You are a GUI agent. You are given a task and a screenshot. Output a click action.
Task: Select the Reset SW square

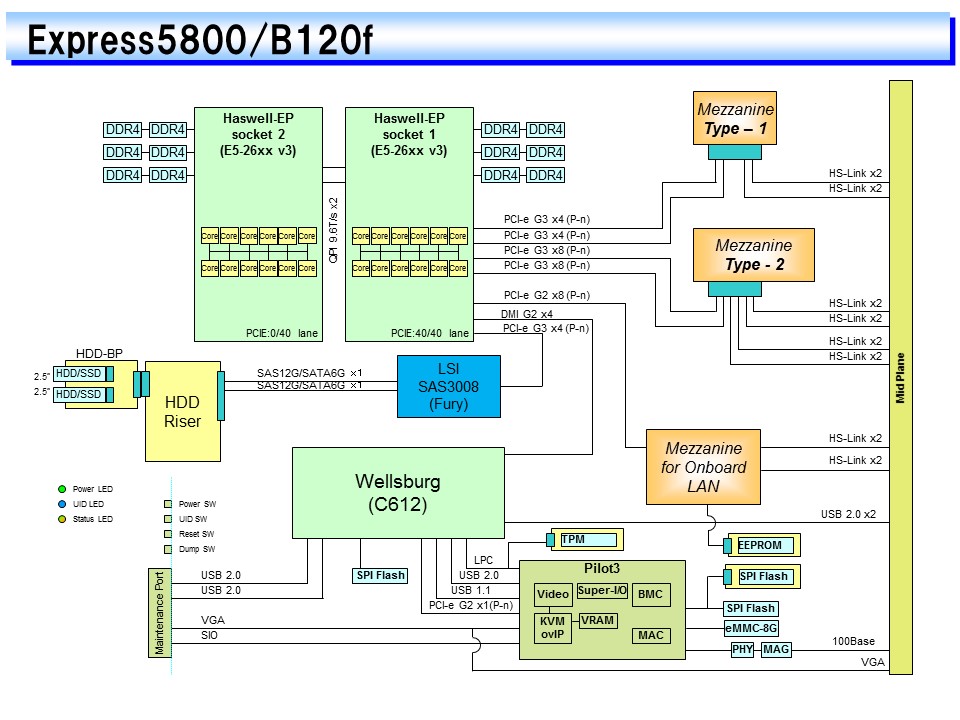pos(169,534)
